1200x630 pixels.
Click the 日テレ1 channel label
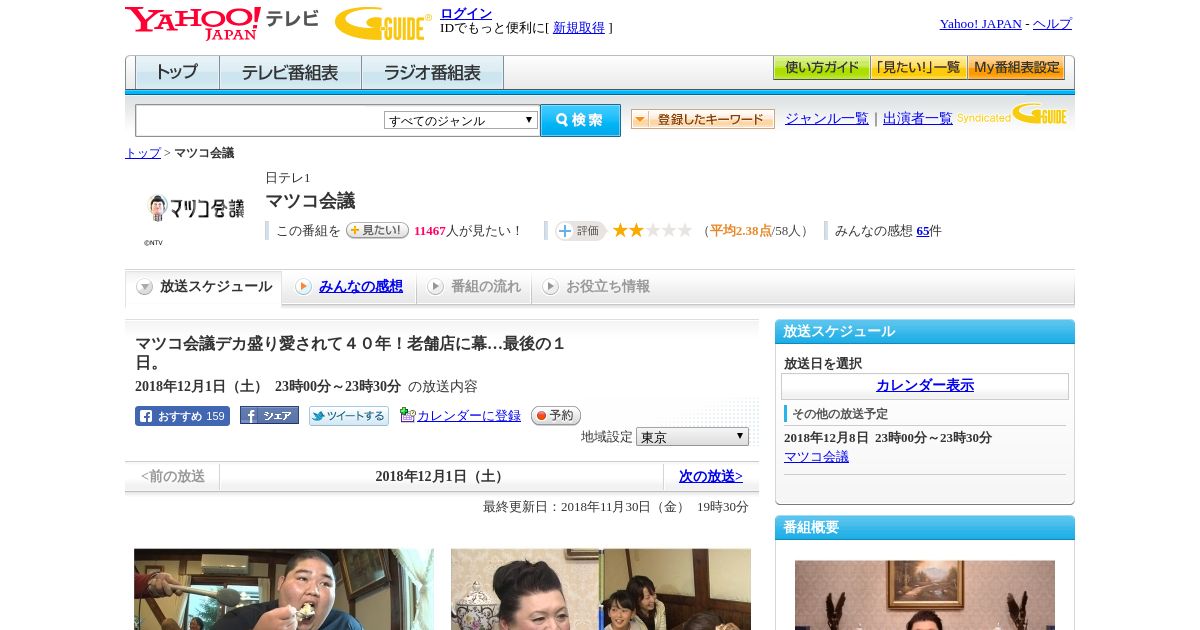point(288,178)
